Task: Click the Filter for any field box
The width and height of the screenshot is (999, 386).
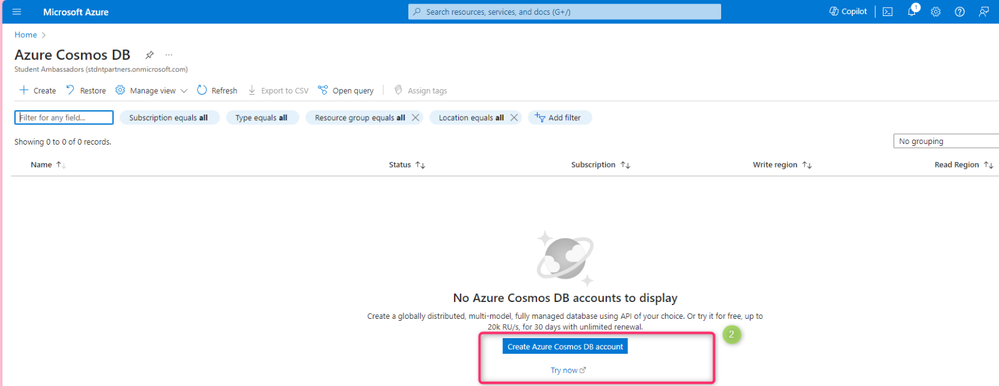Action: 64,118
